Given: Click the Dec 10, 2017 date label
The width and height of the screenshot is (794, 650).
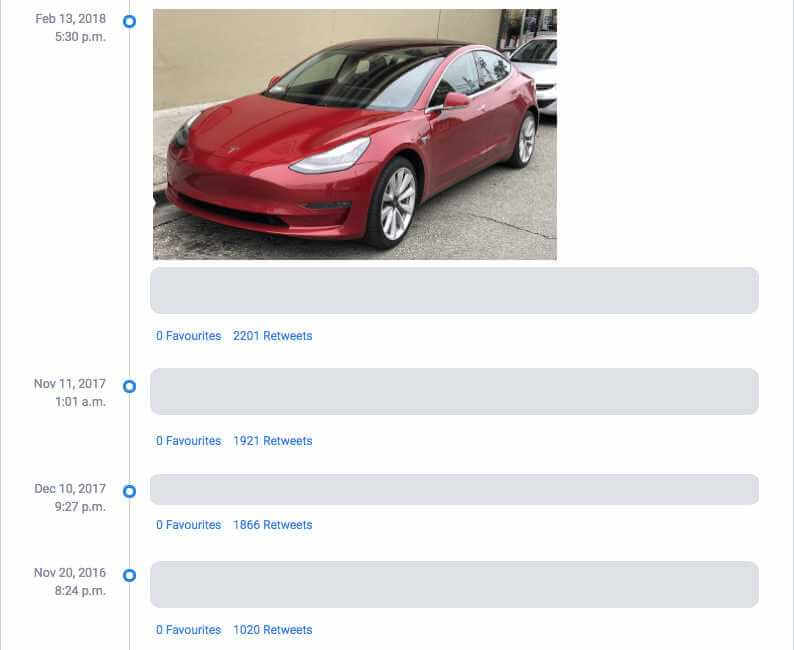Looking at the screenshot, I should click(x=70, y=489).
